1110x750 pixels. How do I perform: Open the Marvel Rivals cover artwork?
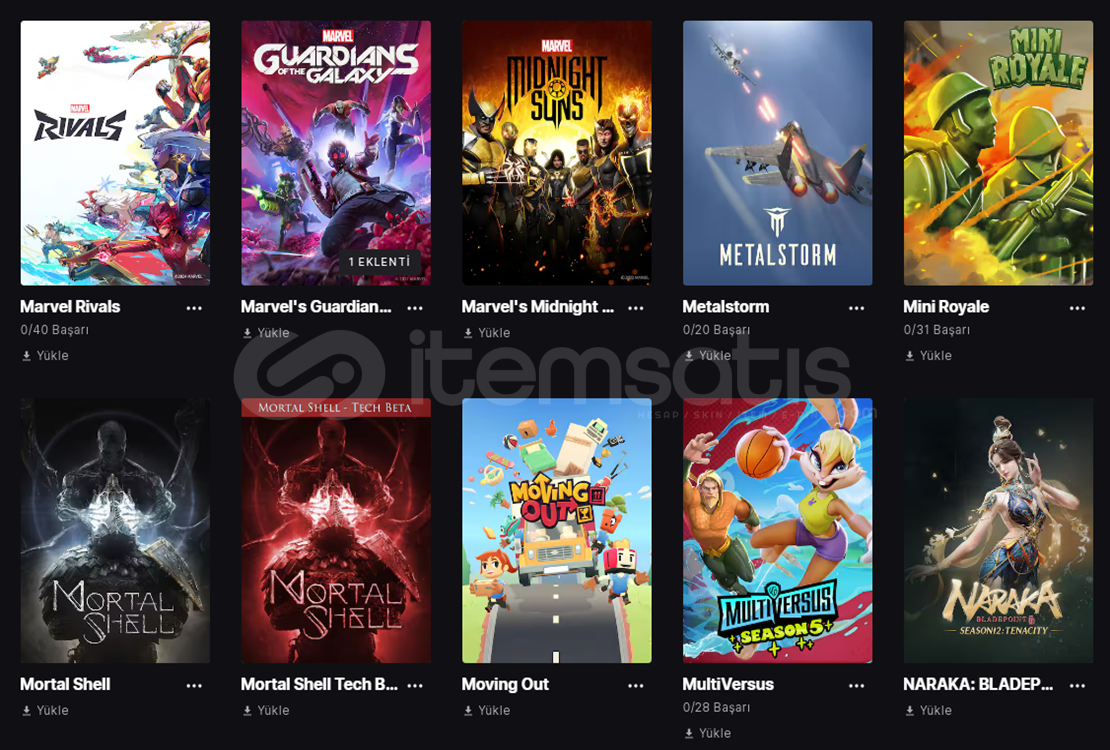[x=115, y=153]
